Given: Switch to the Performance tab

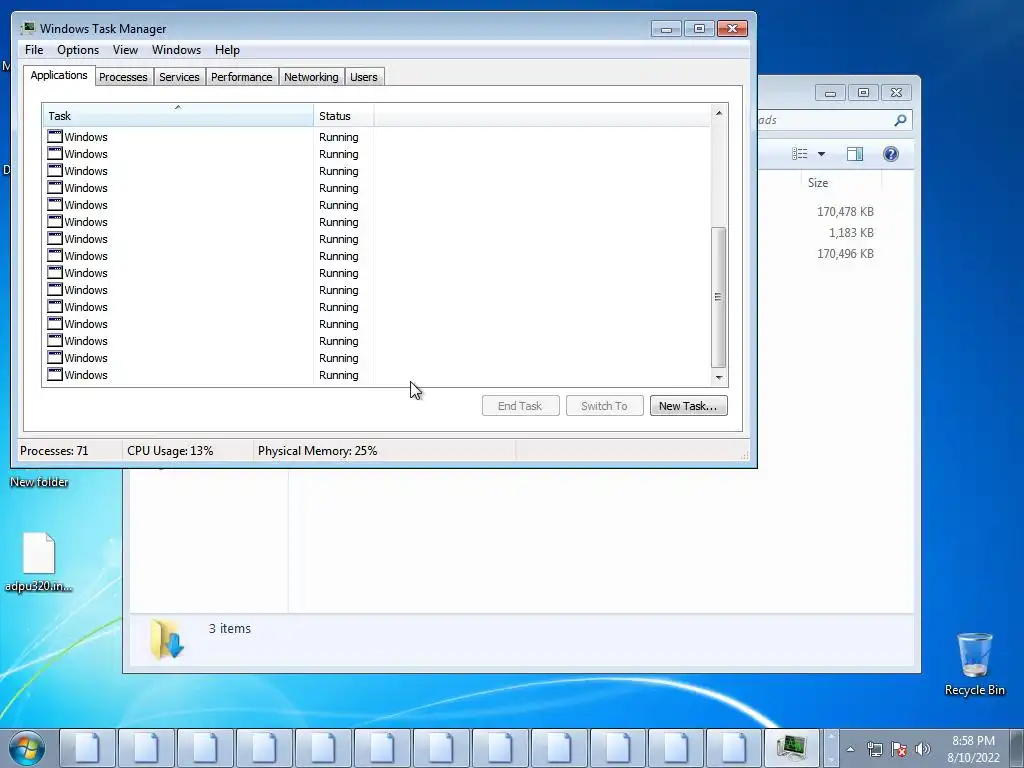Looking at the screenshot, I should (242, 77).
